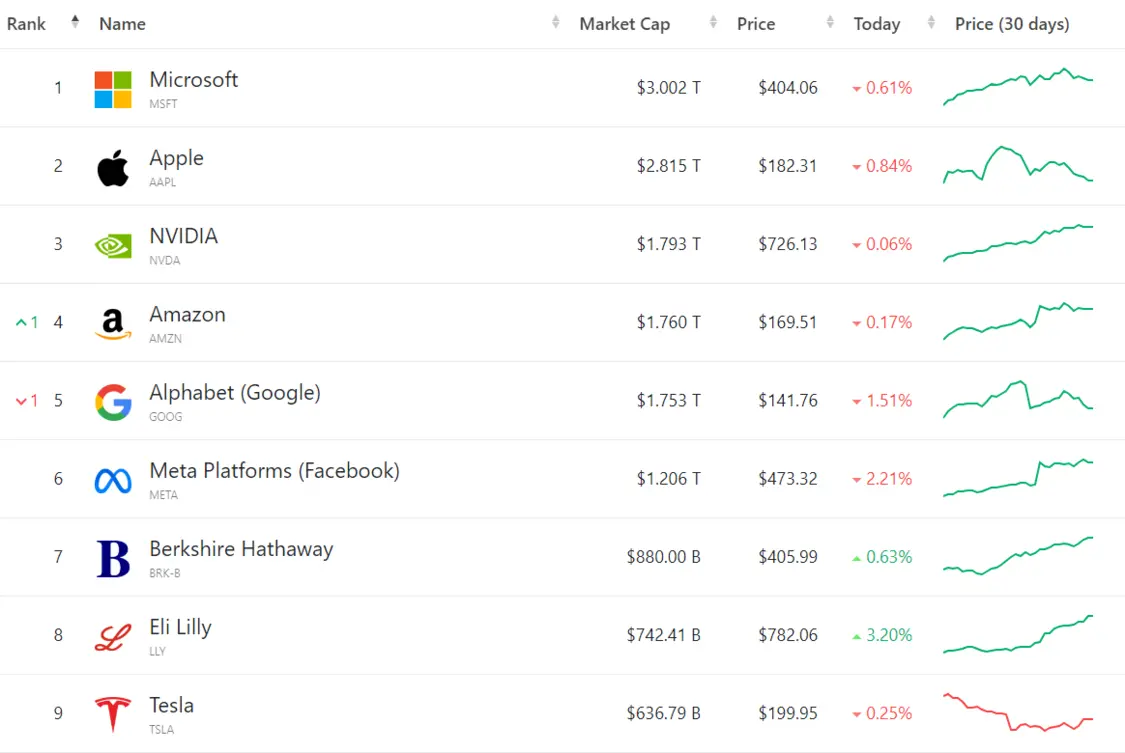Open the Microsoft company name link
Viewport: 1125px width, 753px height.
pos(194,80)
